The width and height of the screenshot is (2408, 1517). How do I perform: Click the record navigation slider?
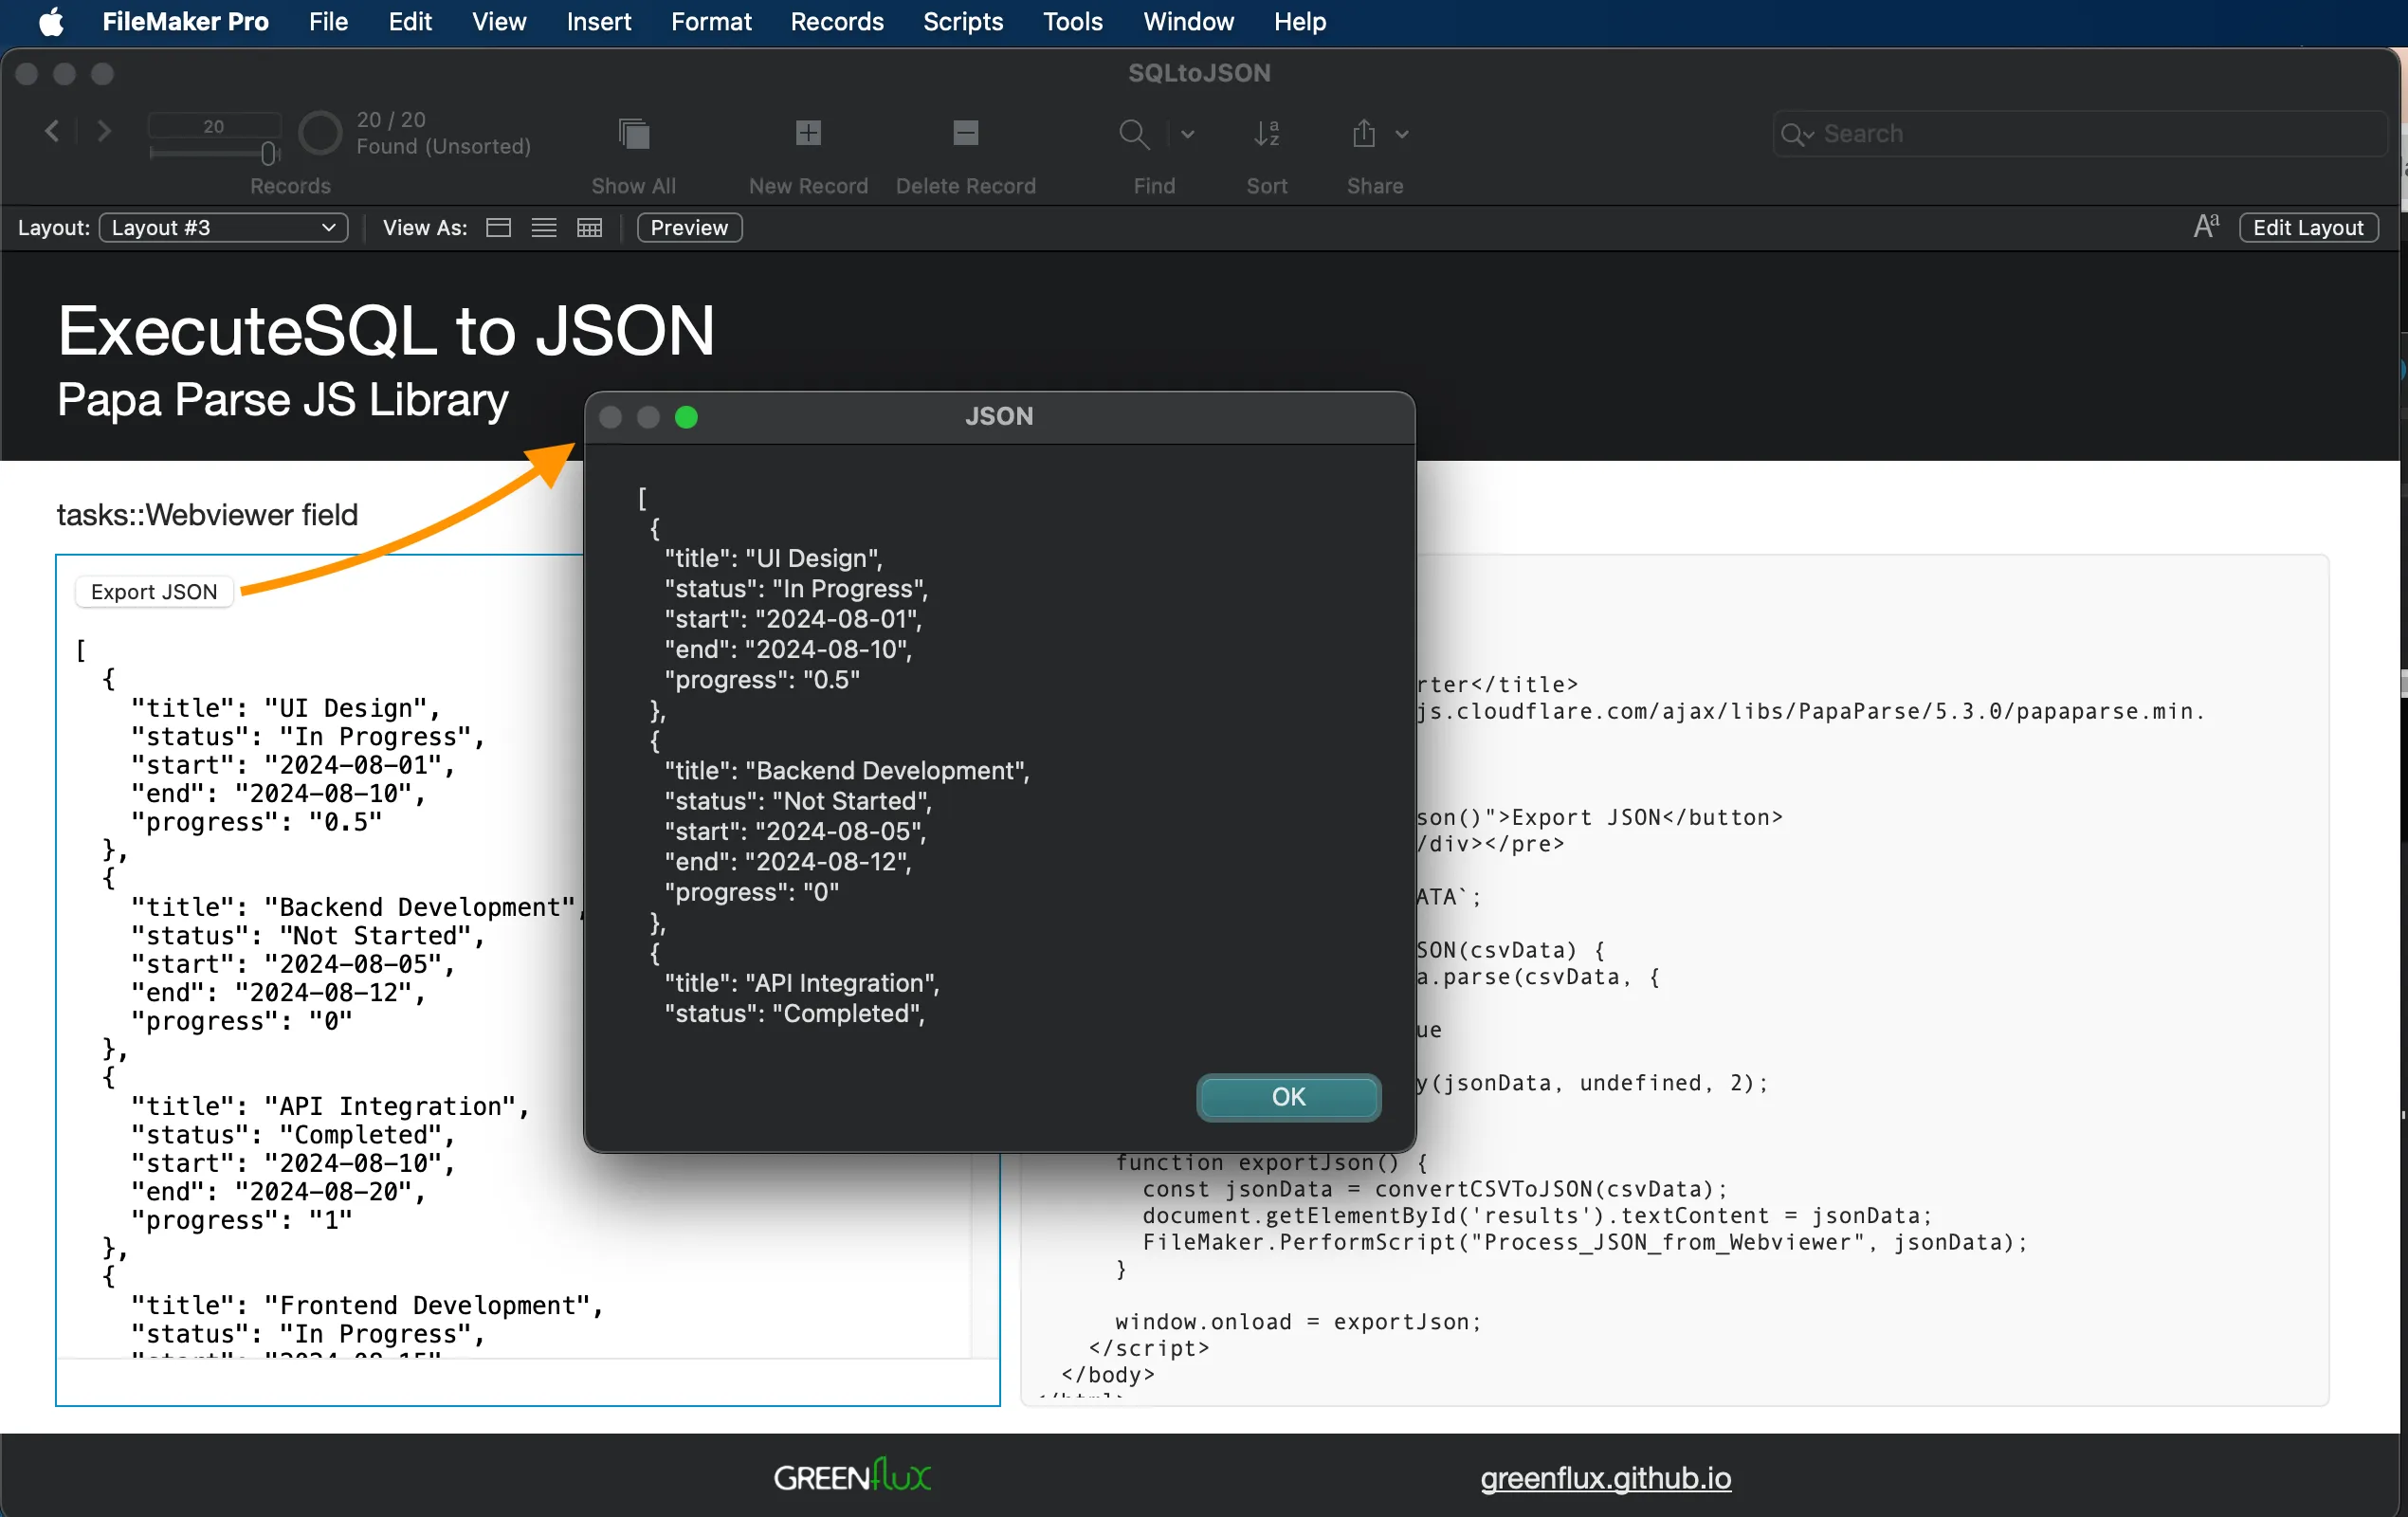pyautogui.click(x=214, y=153)
